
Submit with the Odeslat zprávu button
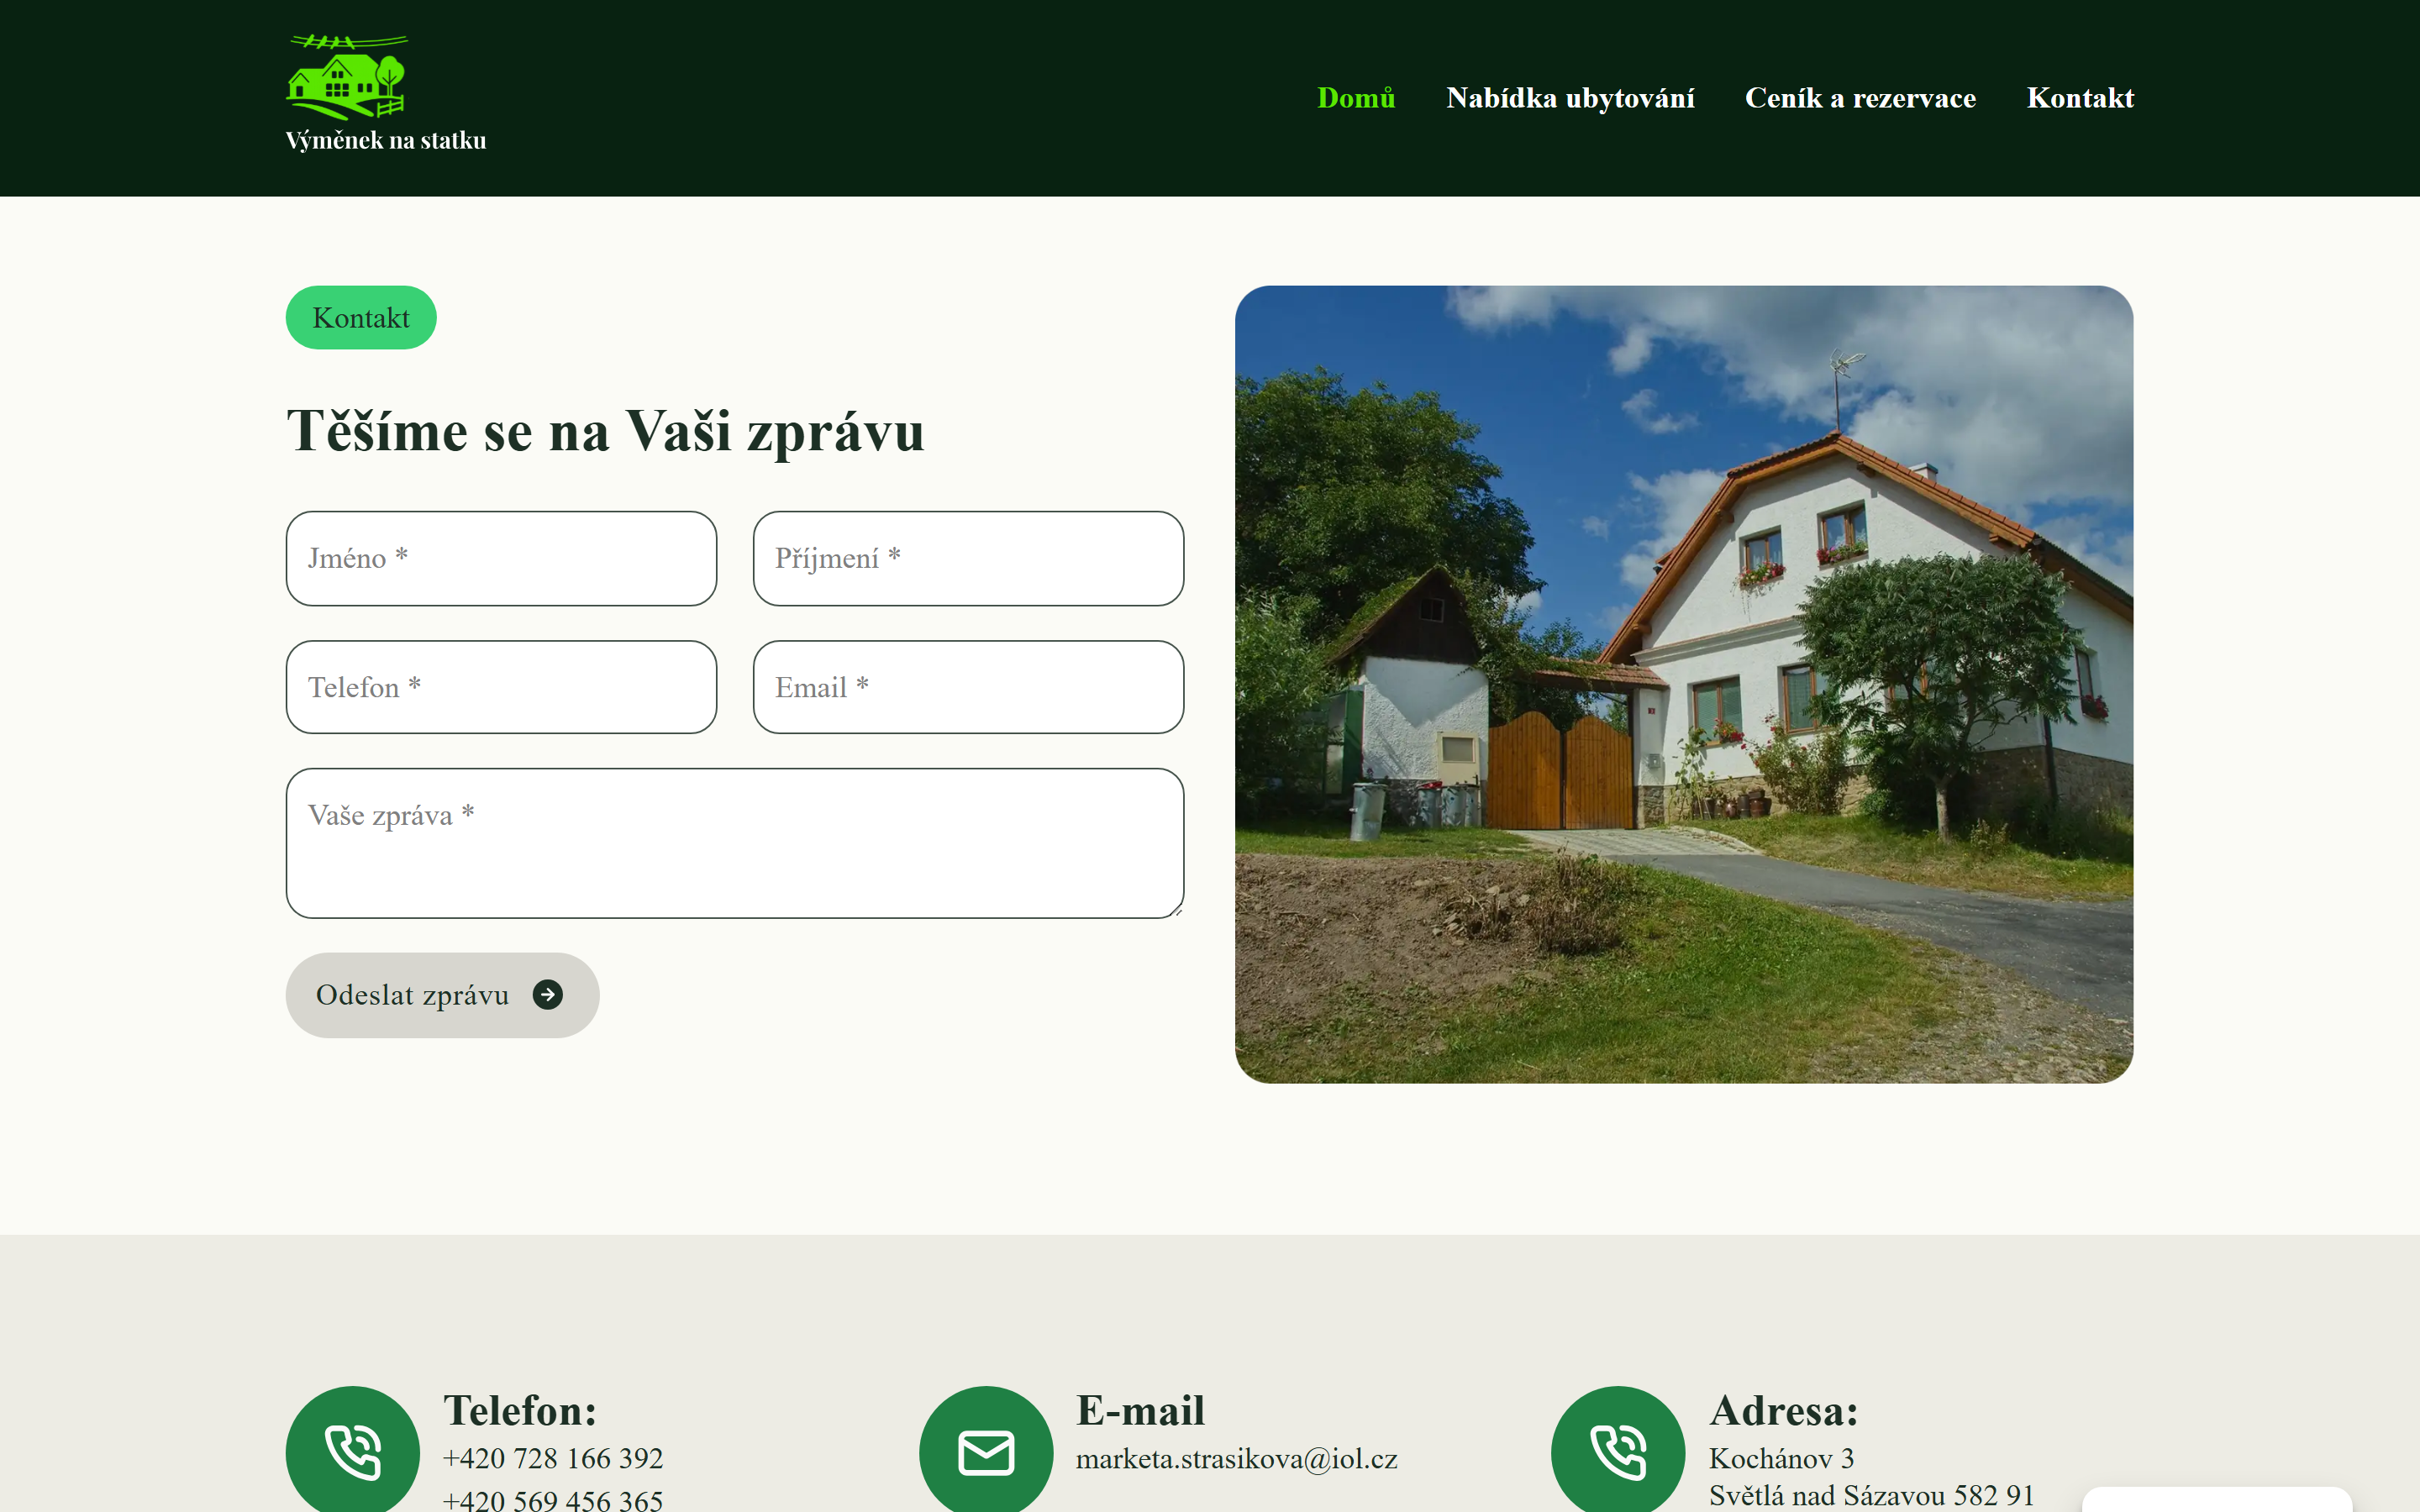[442, 995]
